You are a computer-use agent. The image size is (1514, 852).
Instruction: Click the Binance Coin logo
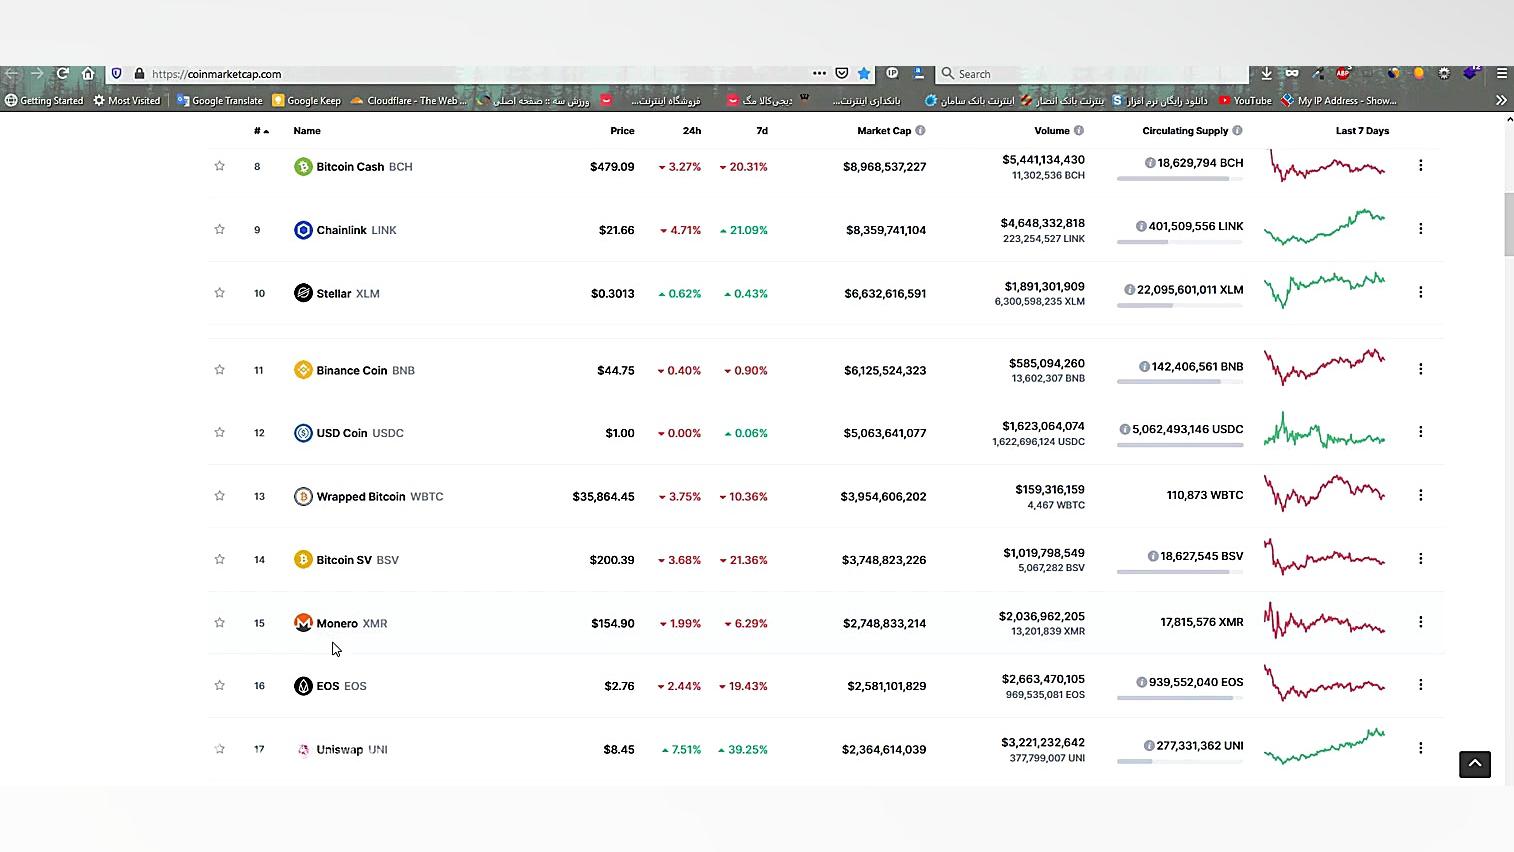coord(303,370)
